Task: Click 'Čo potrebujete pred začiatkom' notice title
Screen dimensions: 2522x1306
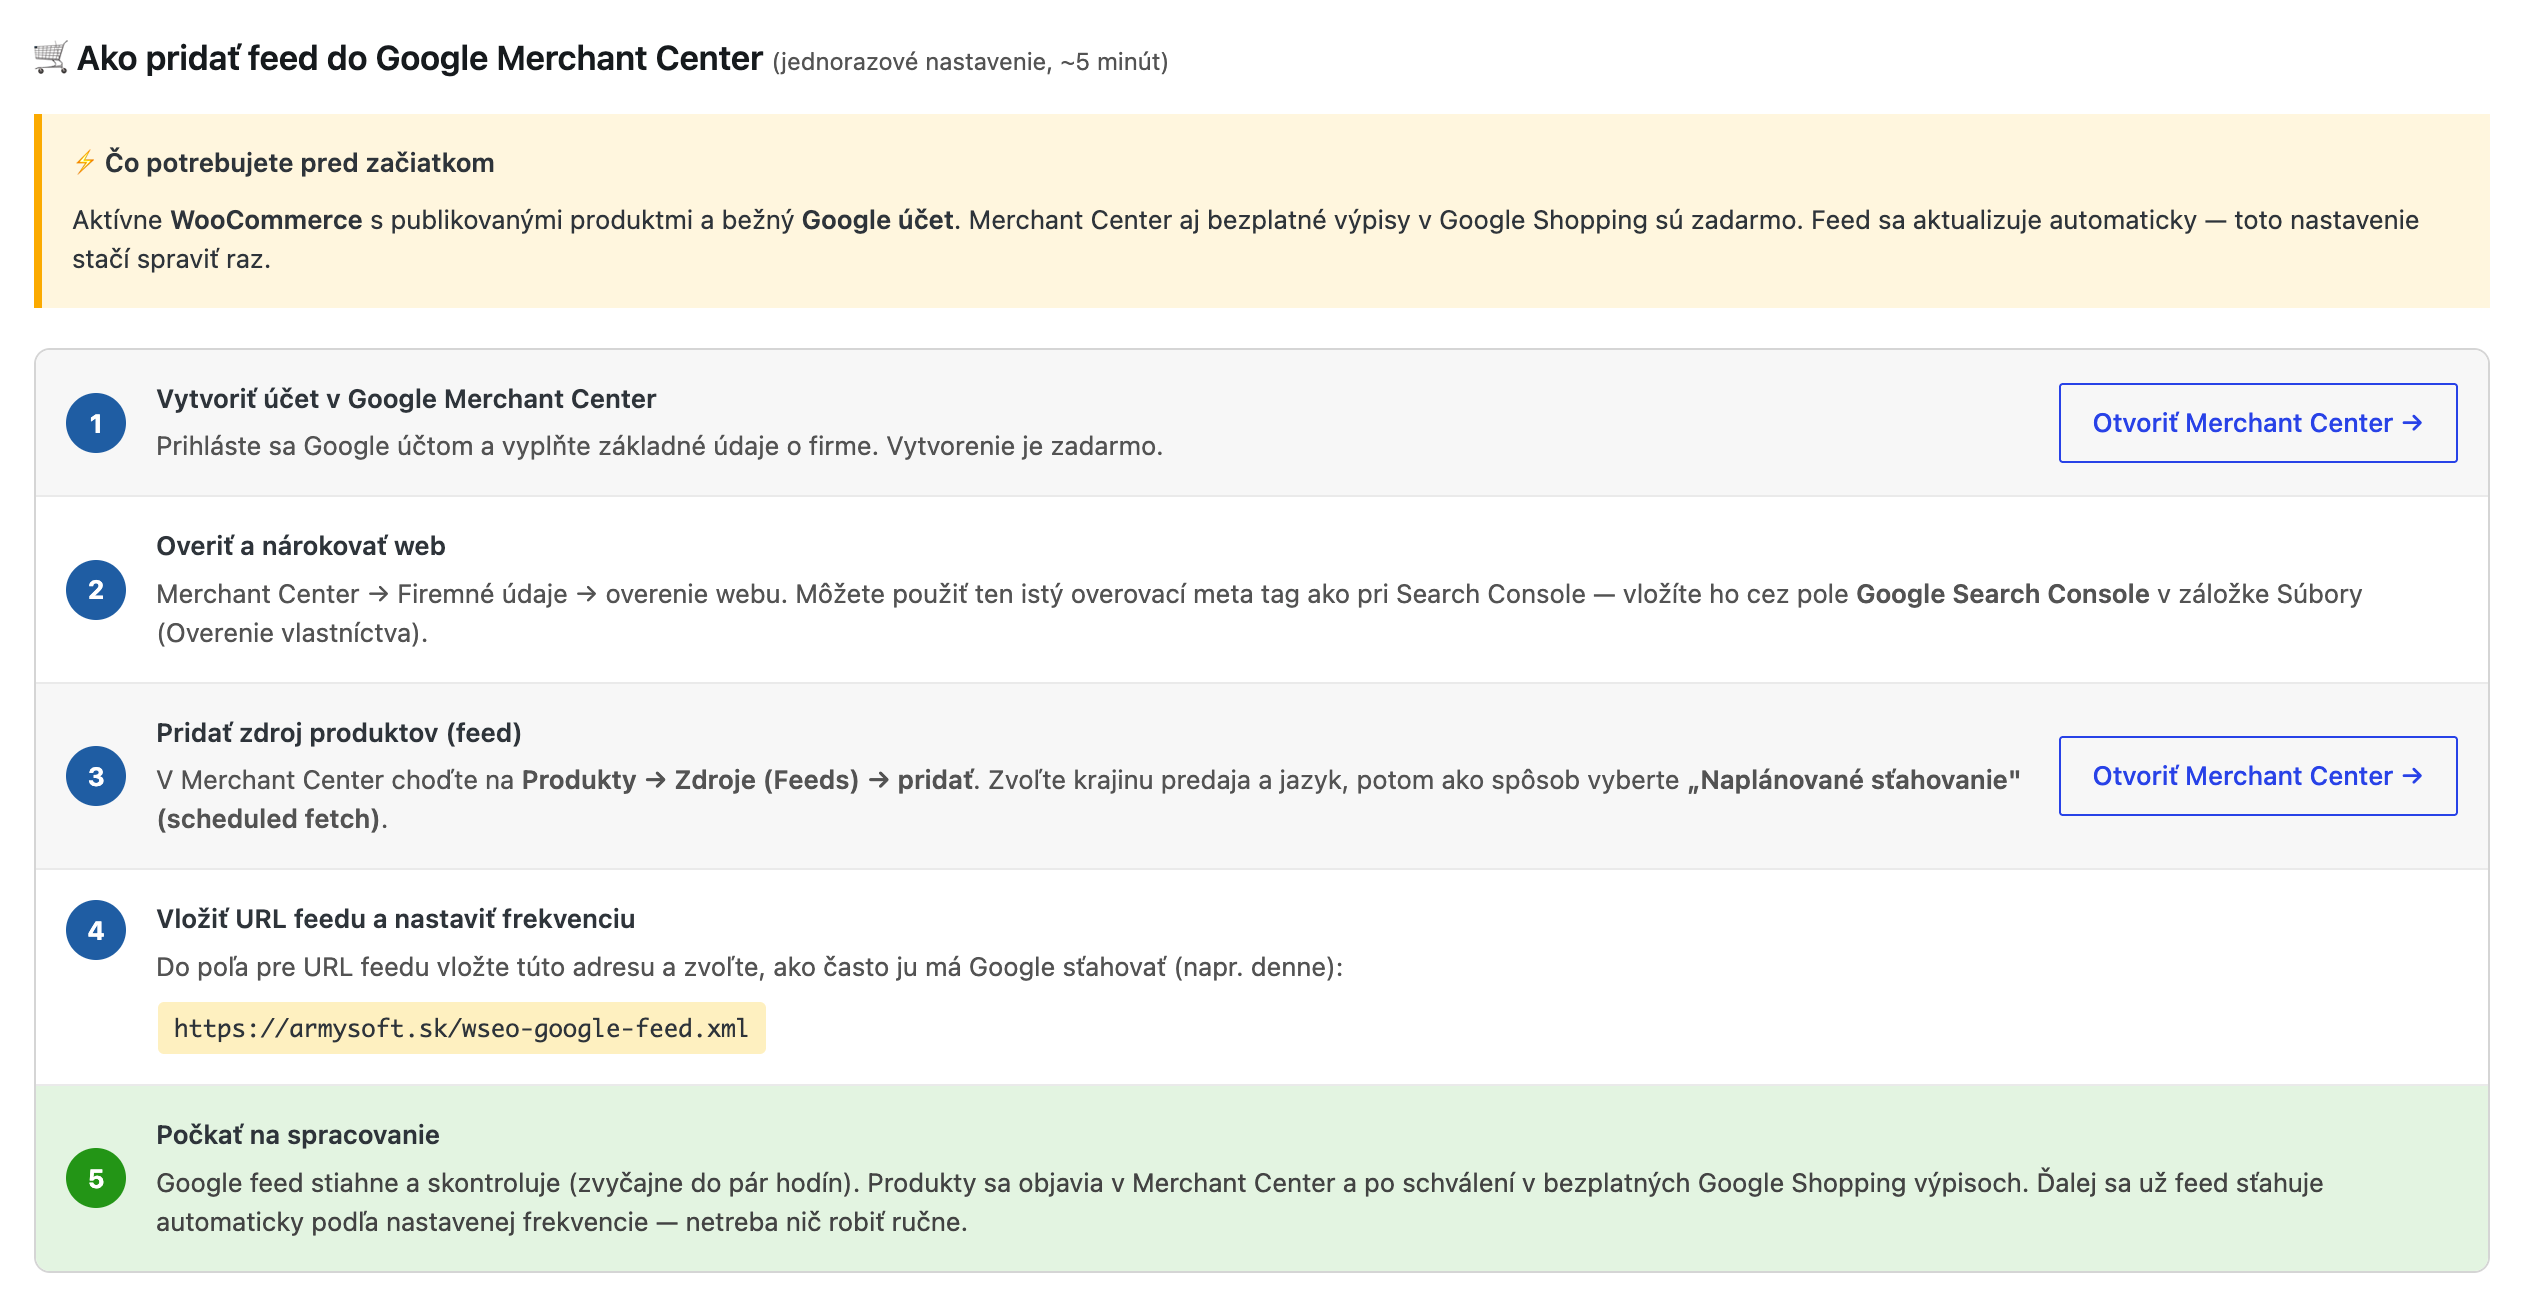Action: pyautogui.click(x=300, y=162)
